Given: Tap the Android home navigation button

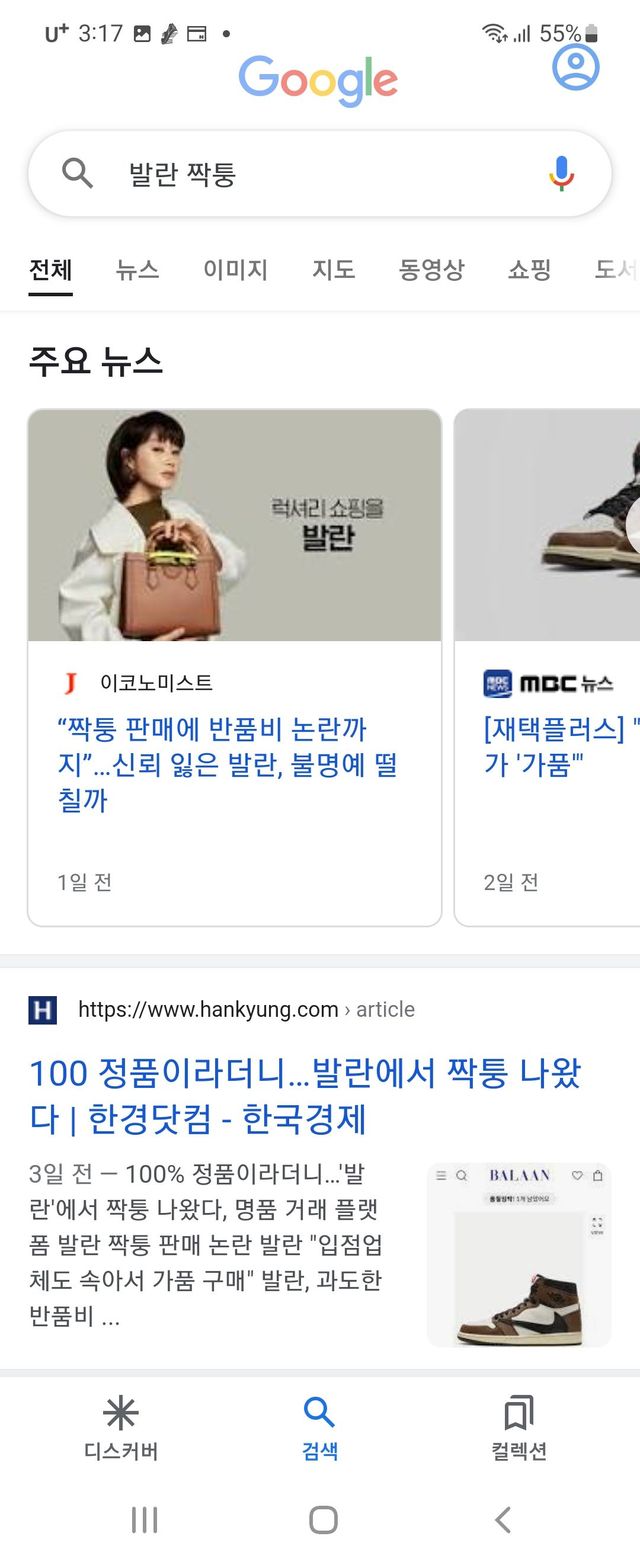Looking at the screenshot, I should point(323,1520).
